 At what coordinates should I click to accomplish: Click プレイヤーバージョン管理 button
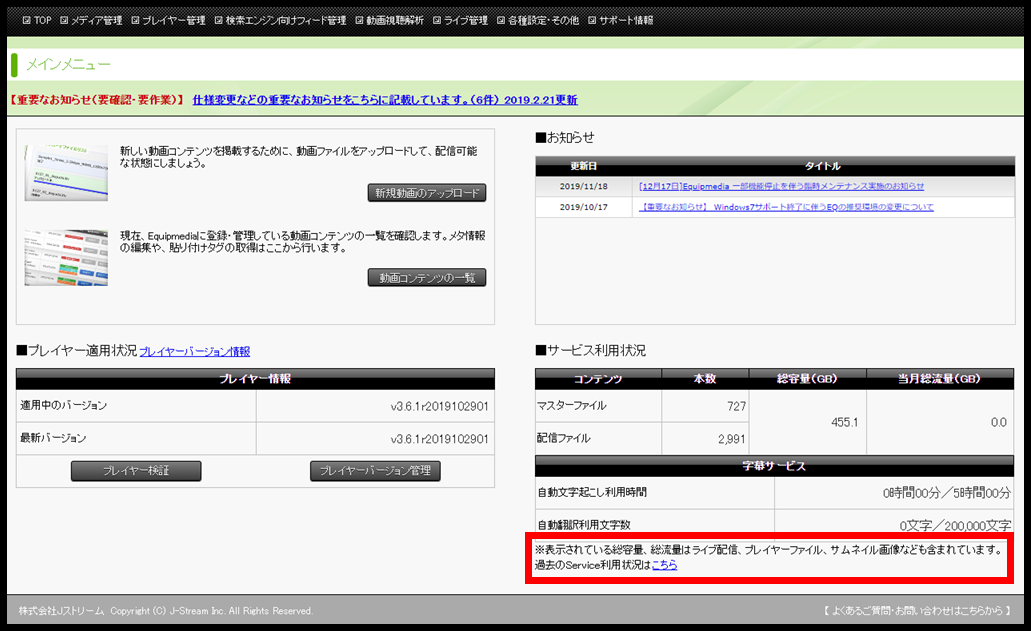pos(375,471)
